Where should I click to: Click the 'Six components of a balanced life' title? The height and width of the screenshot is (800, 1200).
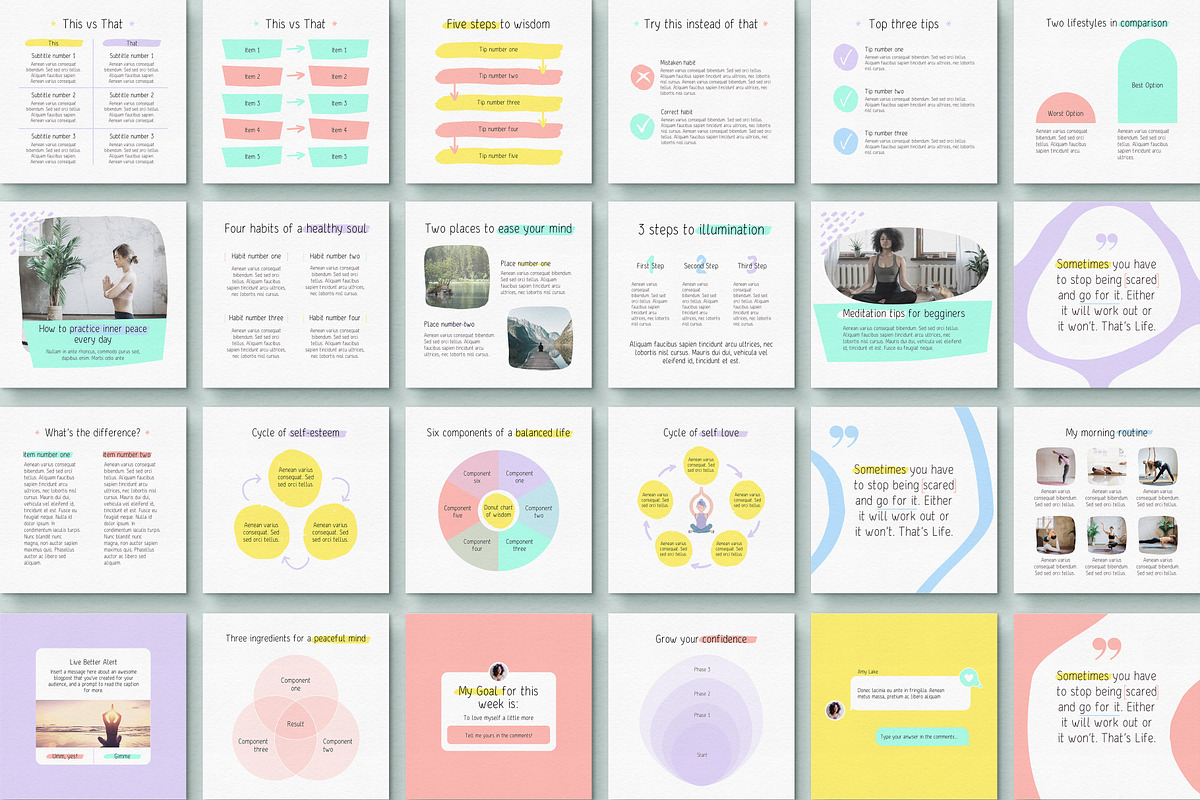(498, 433)
